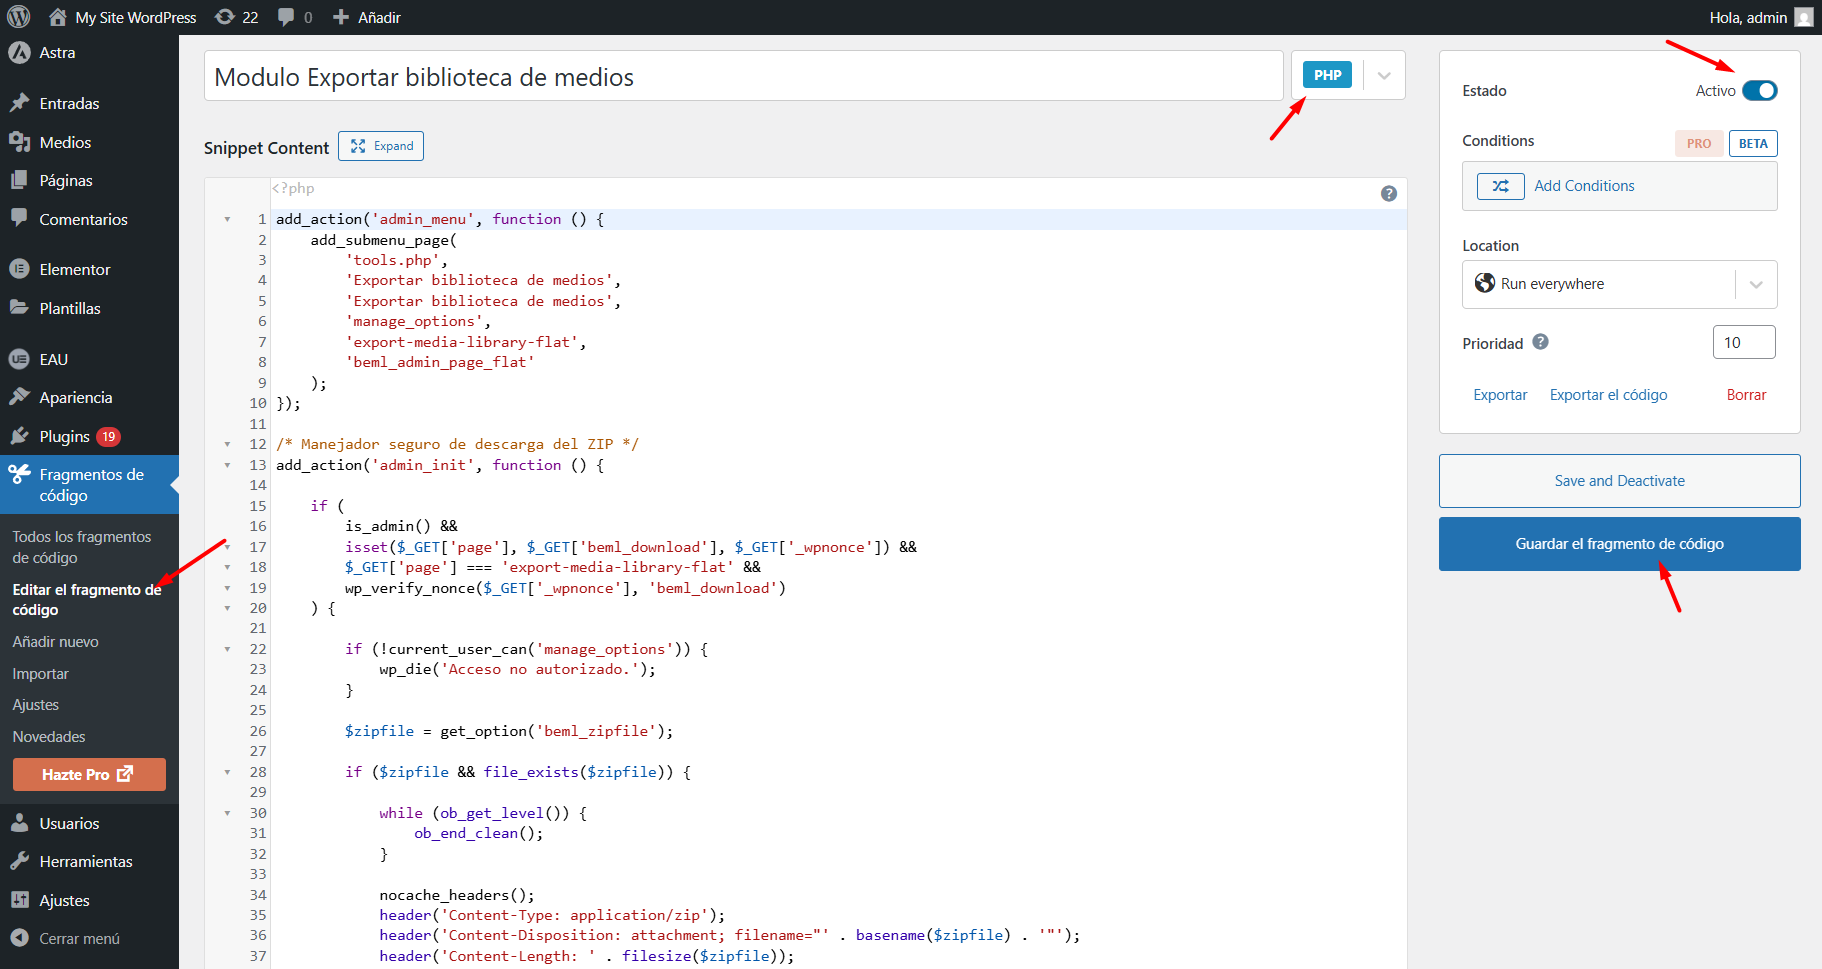The height and width of the screenshot is (969, 1822).
Task: Click the help question mark in the editor
Action: click(1389, 193)
